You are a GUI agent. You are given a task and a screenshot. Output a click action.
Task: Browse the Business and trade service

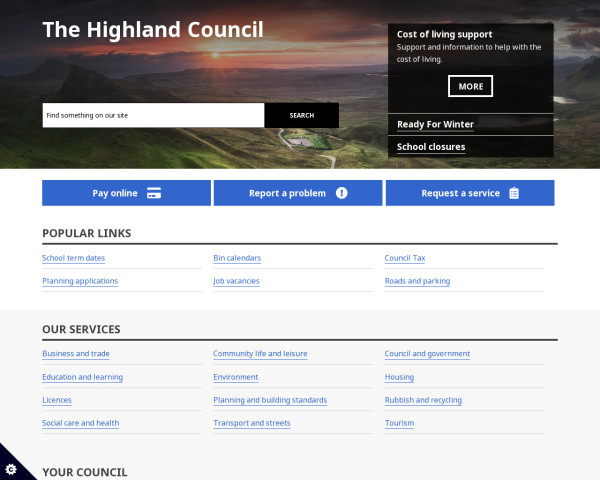[x=76, y=354]
